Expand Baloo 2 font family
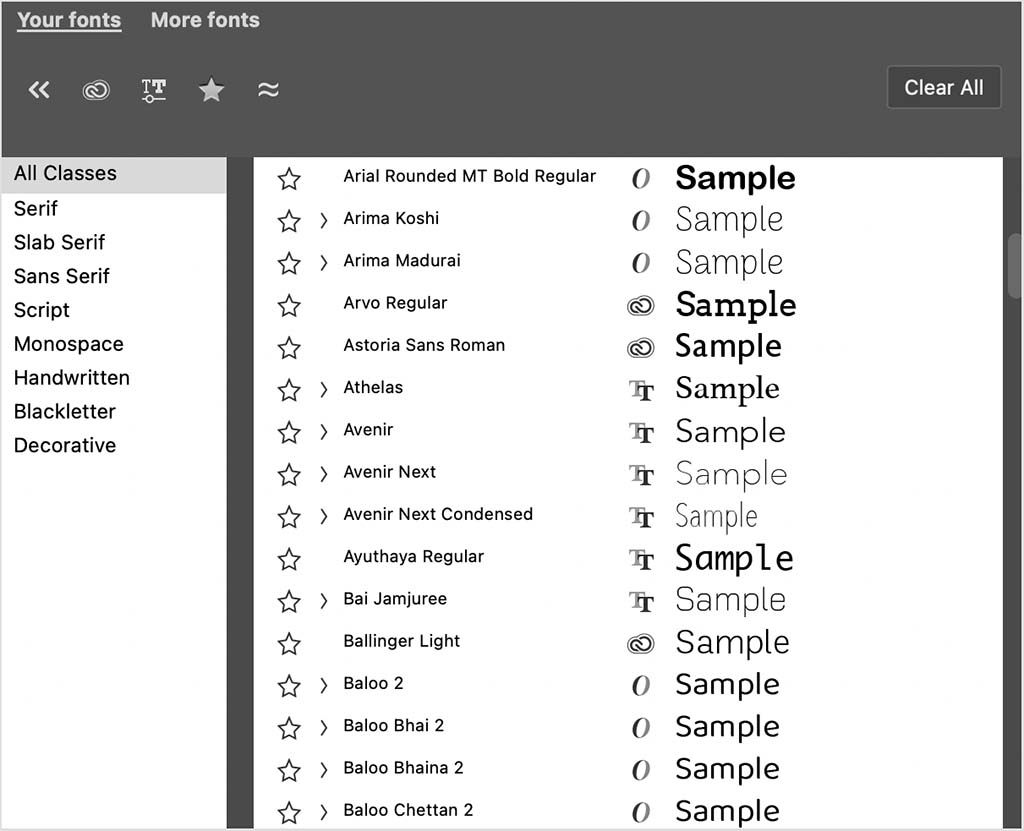 click(323, 686)
